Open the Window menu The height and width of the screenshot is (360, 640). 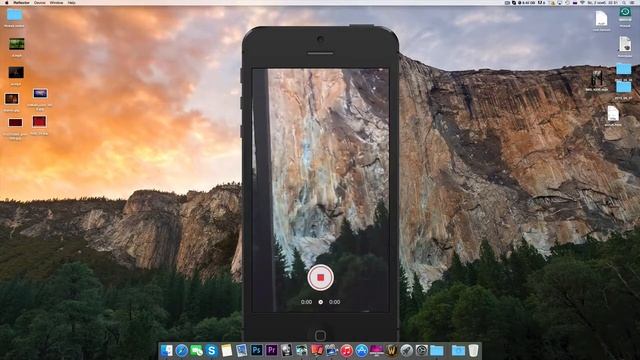tap(56, 2)
